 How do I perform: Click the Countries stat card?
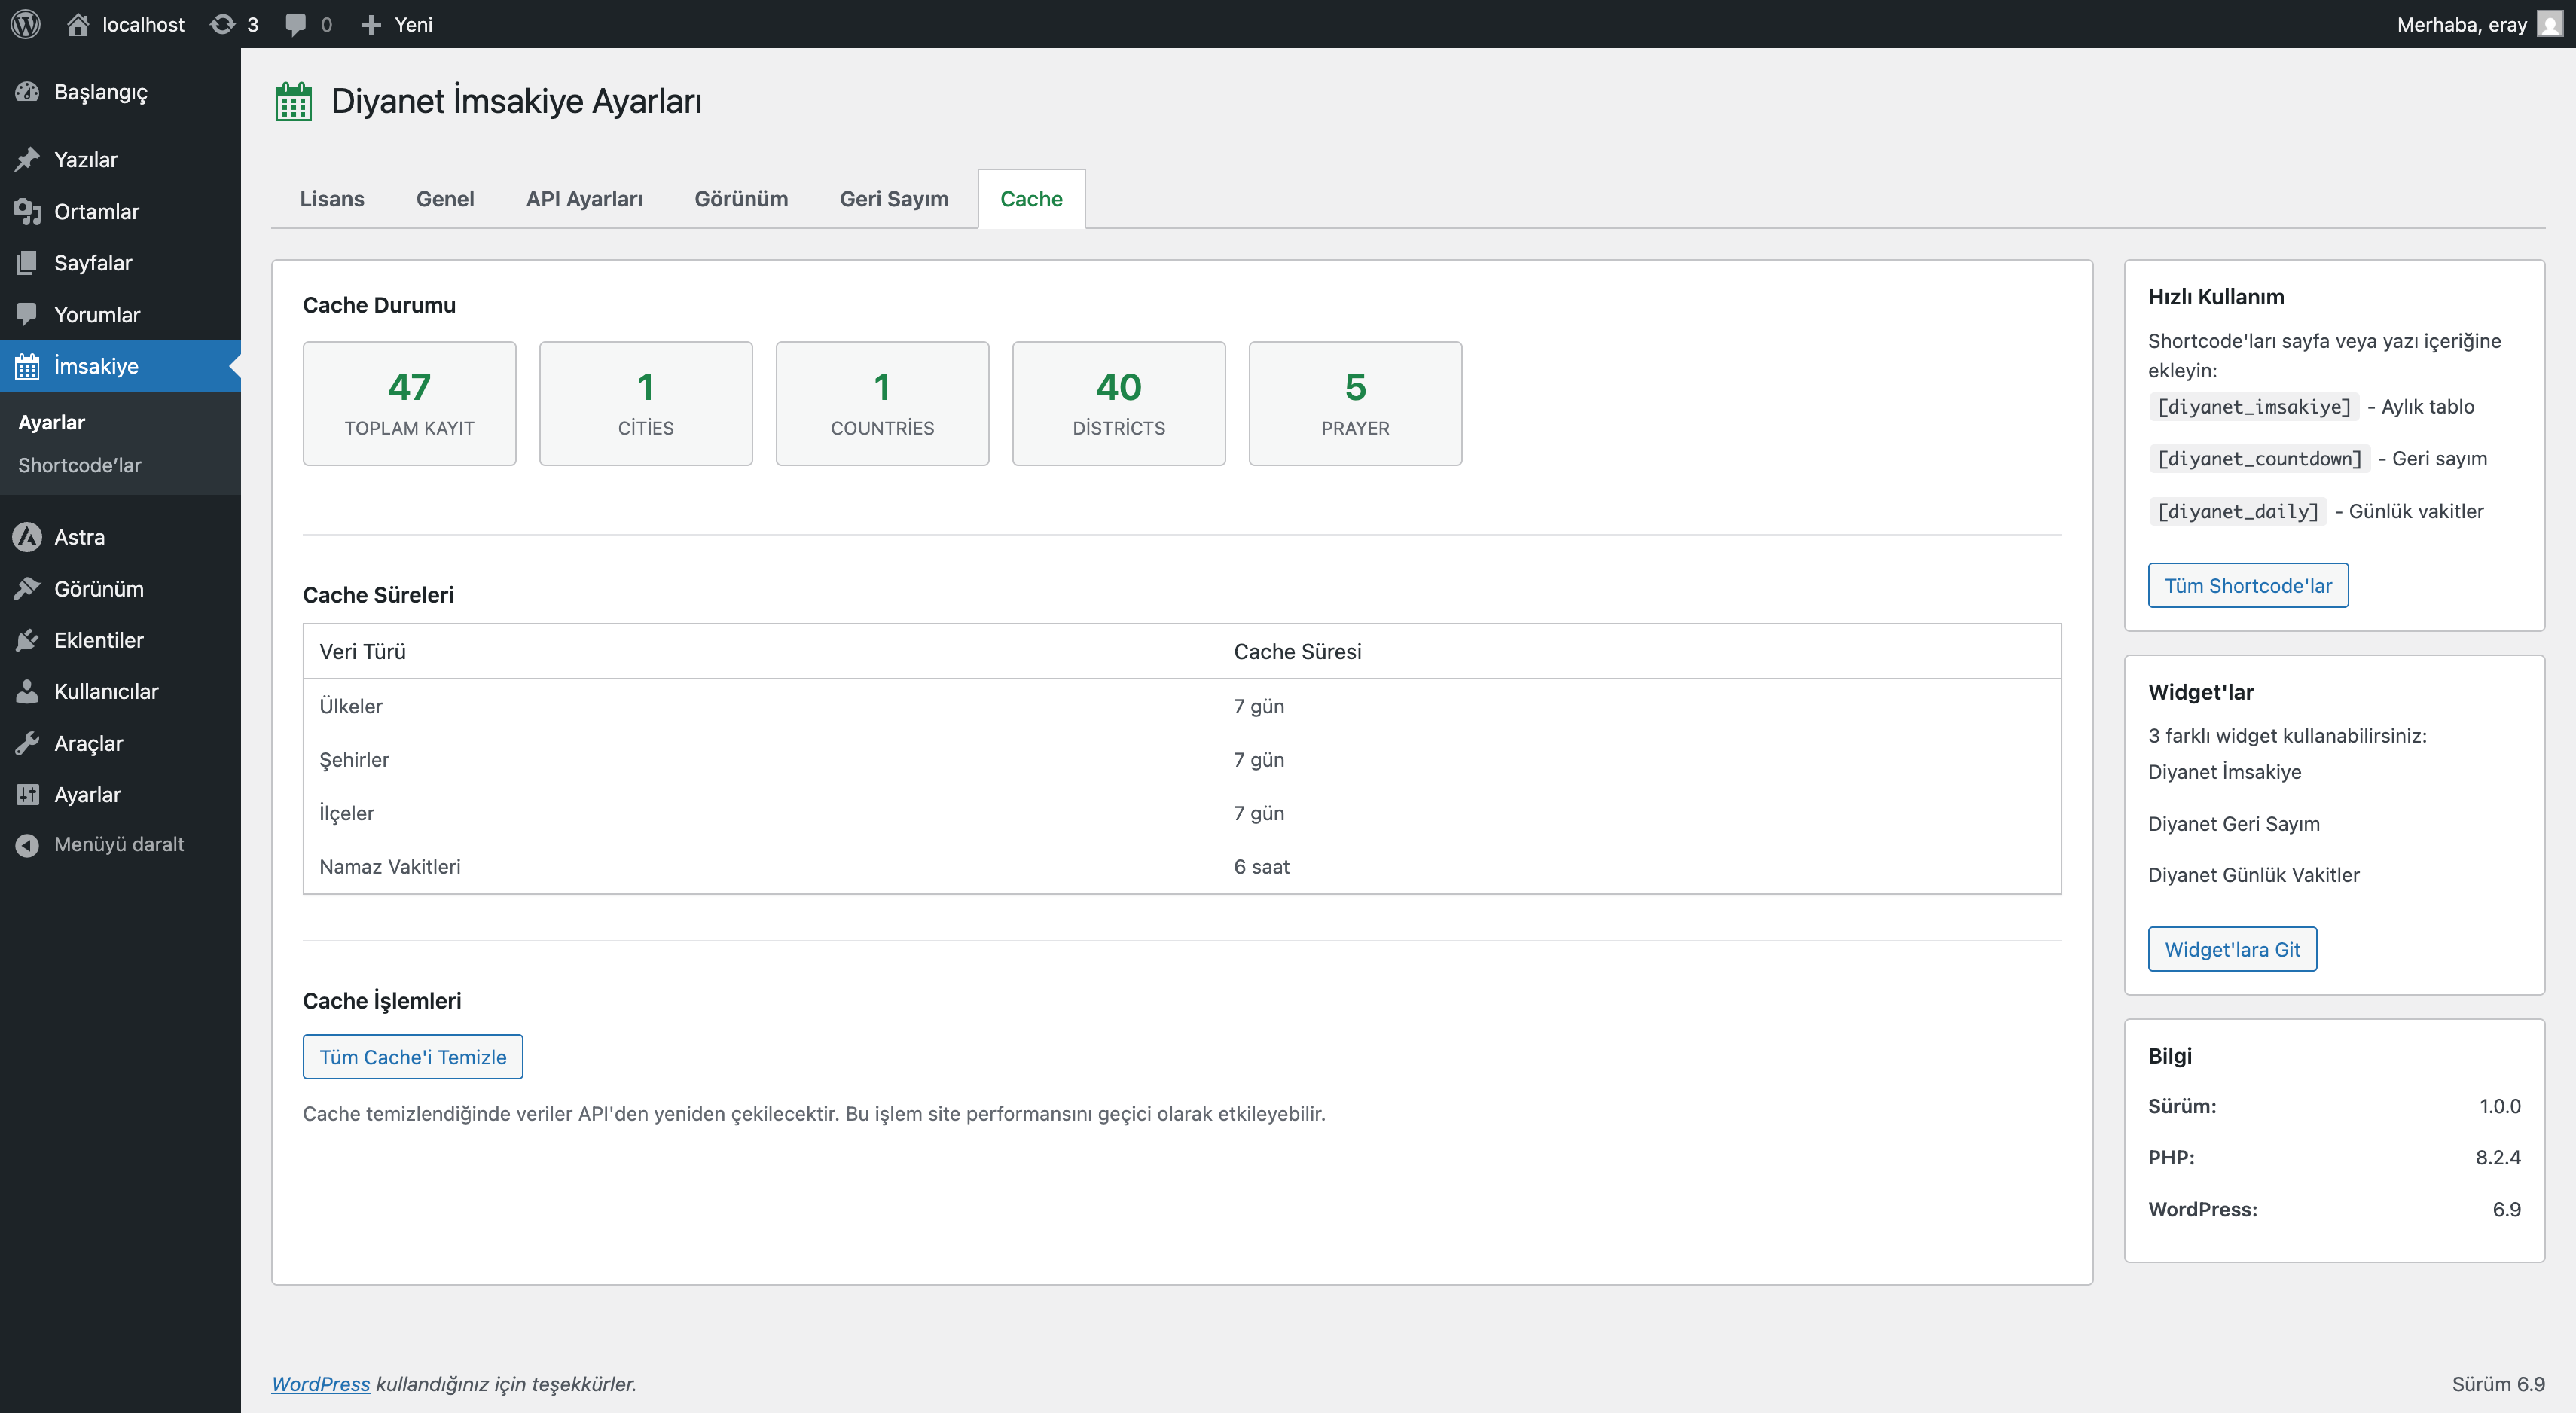click(882, 404)
